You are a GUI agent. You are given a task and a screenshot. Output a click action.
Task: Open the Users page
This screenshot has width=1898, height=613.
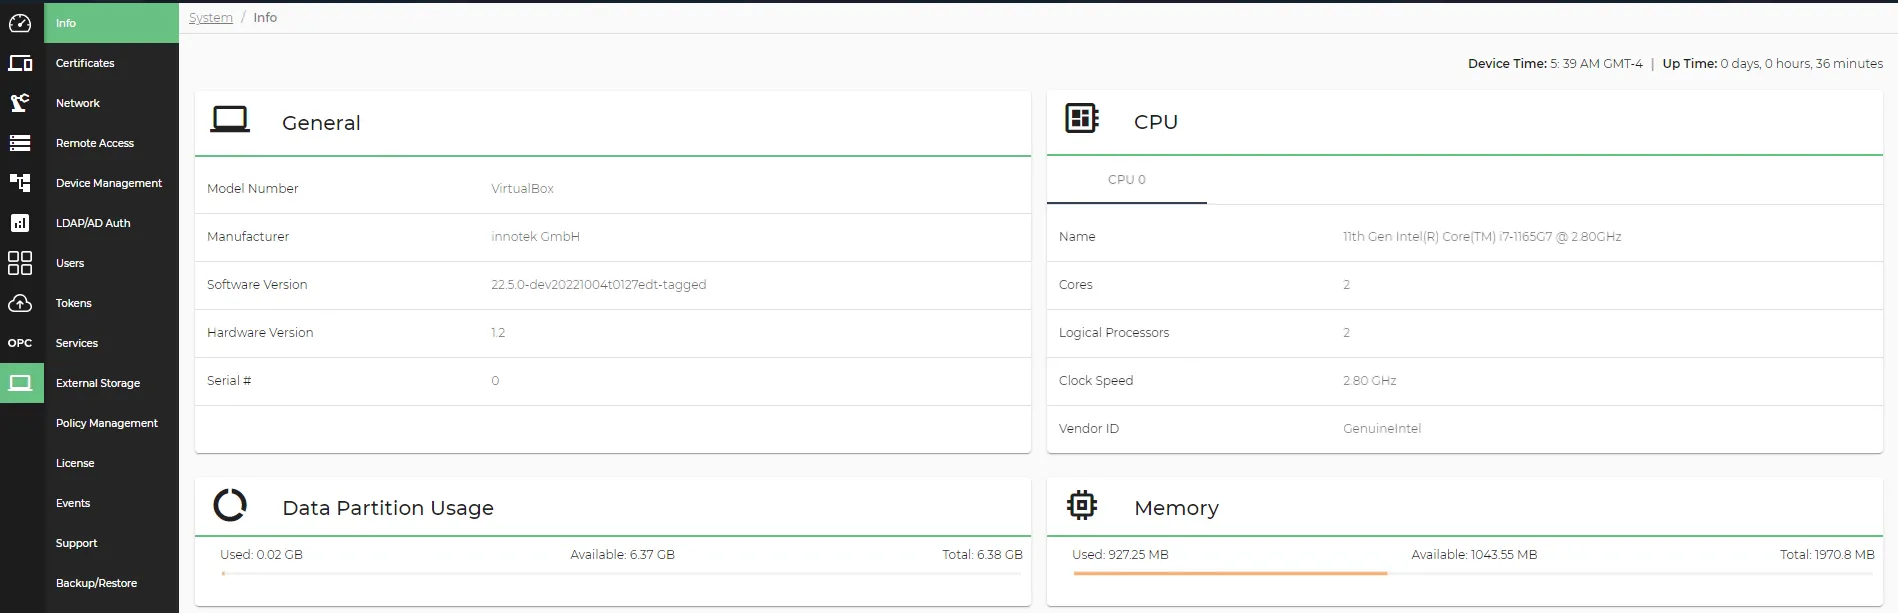111,263
